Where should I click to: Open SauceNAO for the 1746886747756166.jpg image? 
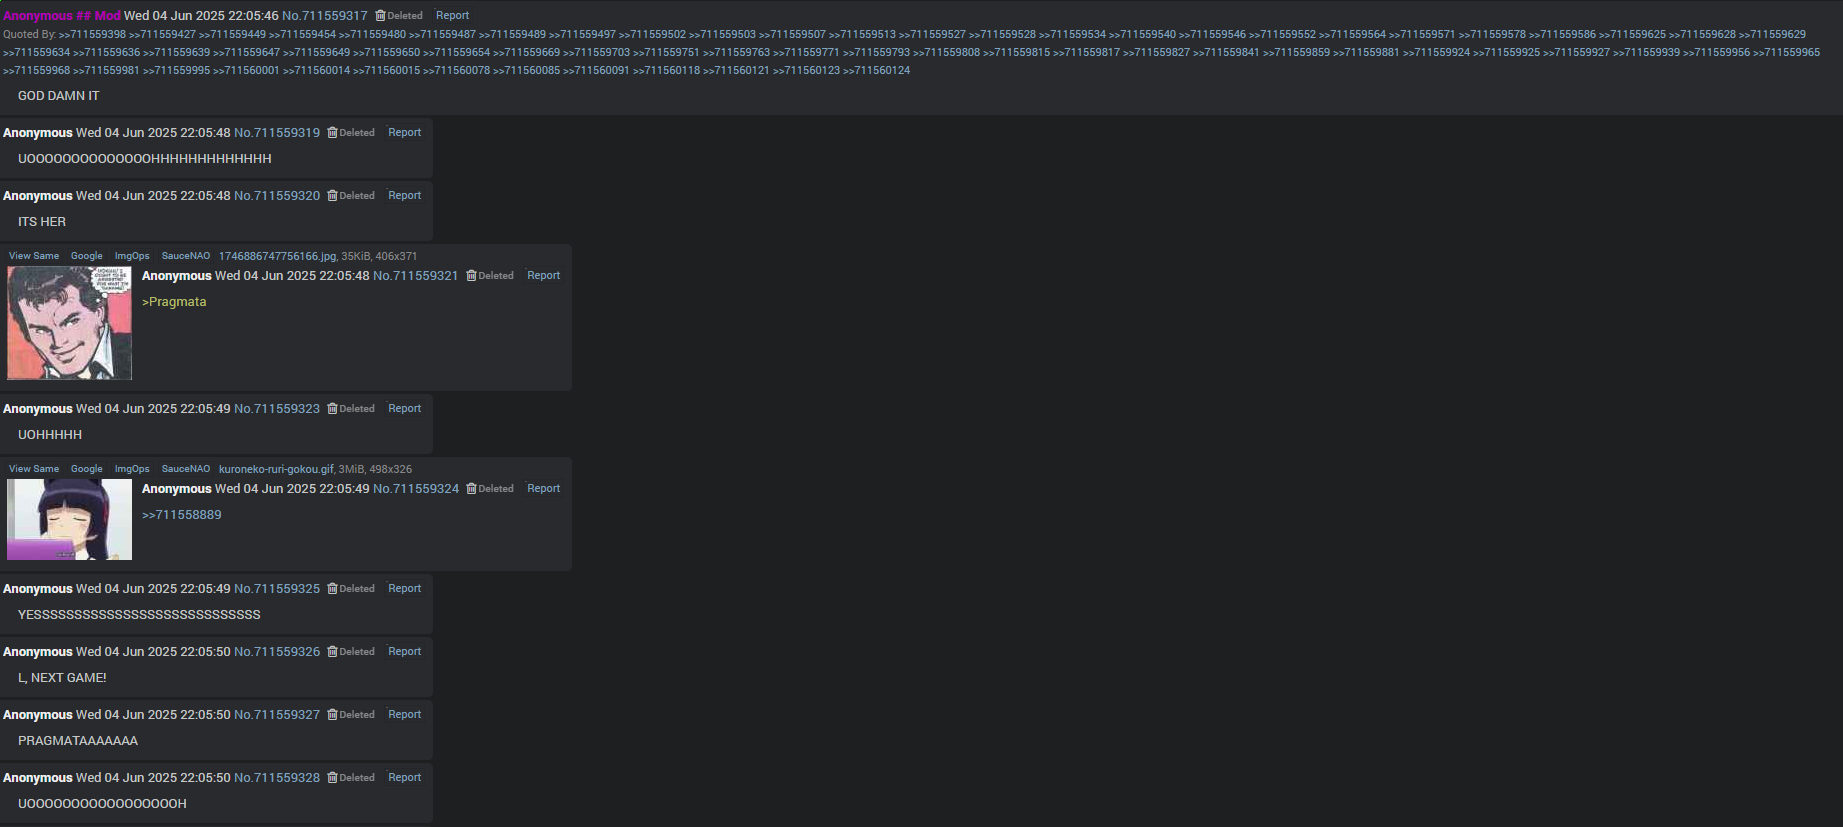(186, 256)
